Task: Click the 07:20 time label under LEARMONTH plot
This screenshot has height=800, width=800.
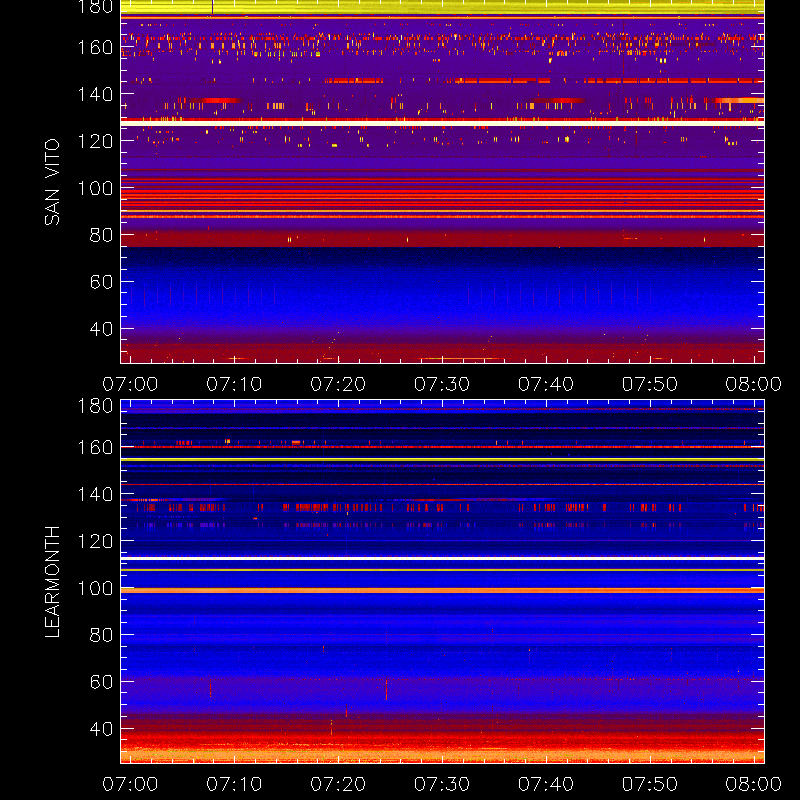Action: [338, 784]
